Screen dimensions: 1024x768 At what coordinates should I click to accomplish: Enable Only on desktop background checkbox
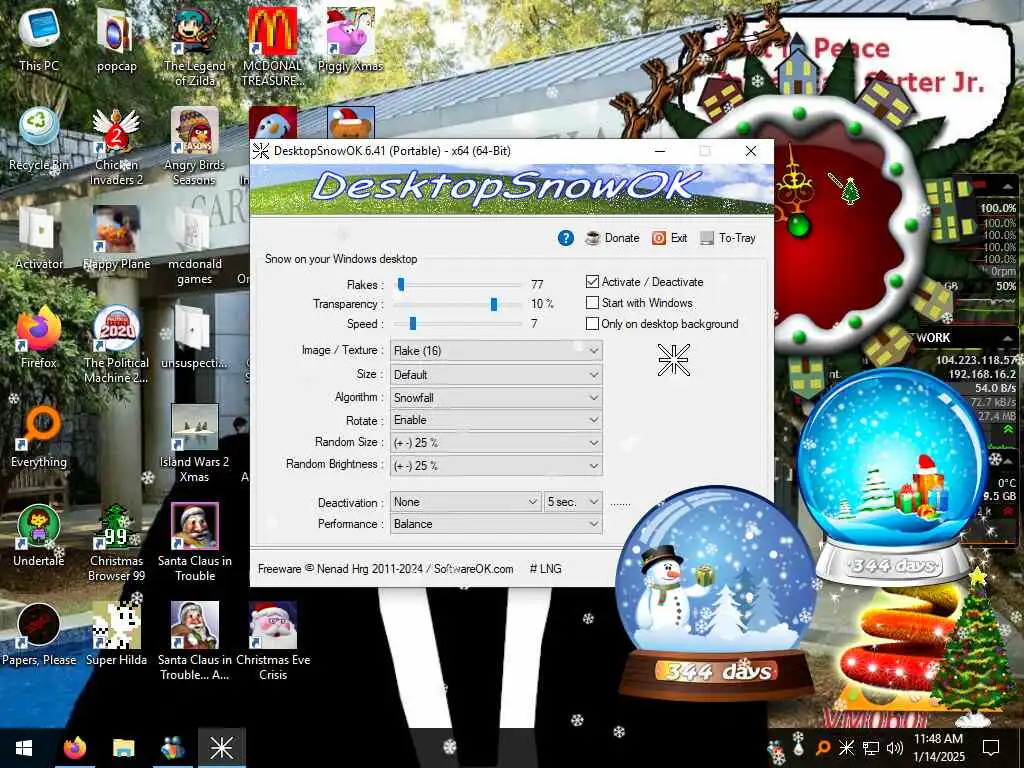[x=592, y=324]
